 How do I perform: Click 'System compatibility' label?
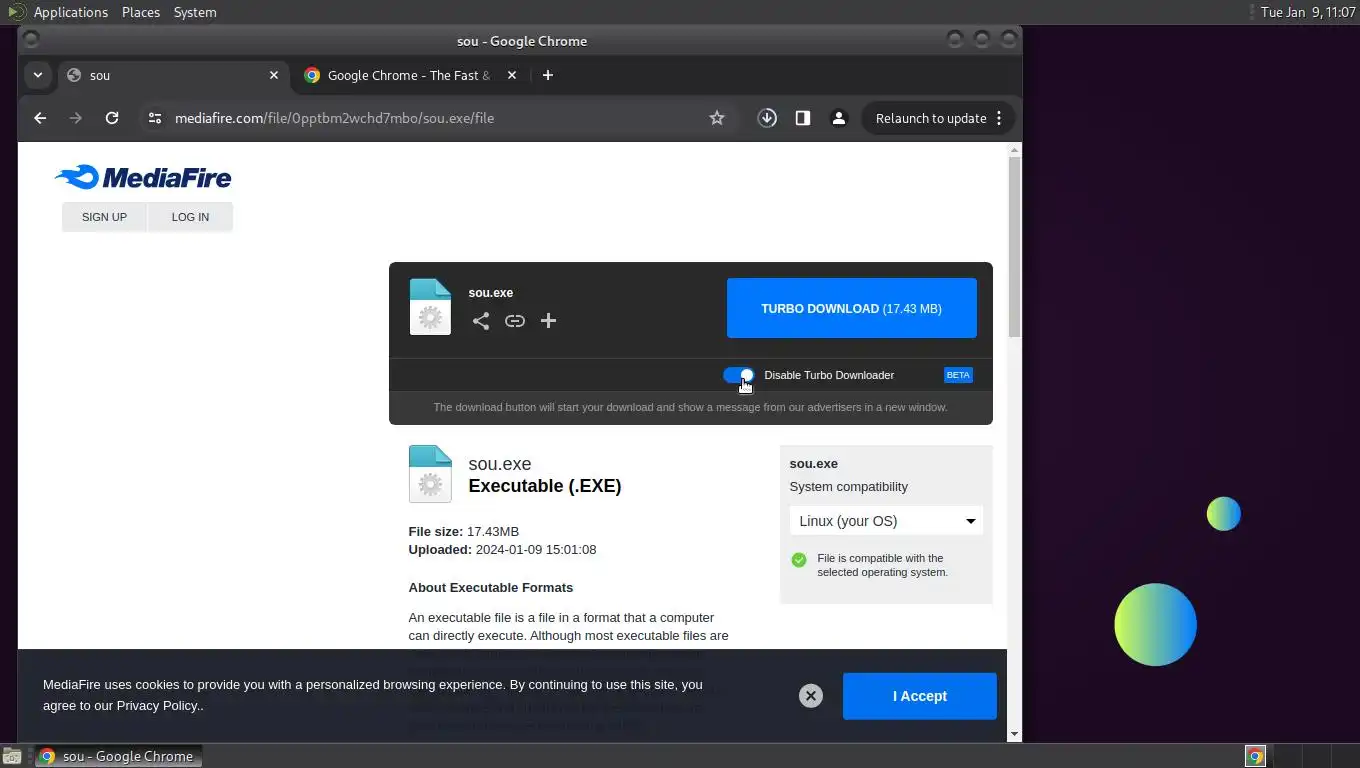(x=849, y=486)
